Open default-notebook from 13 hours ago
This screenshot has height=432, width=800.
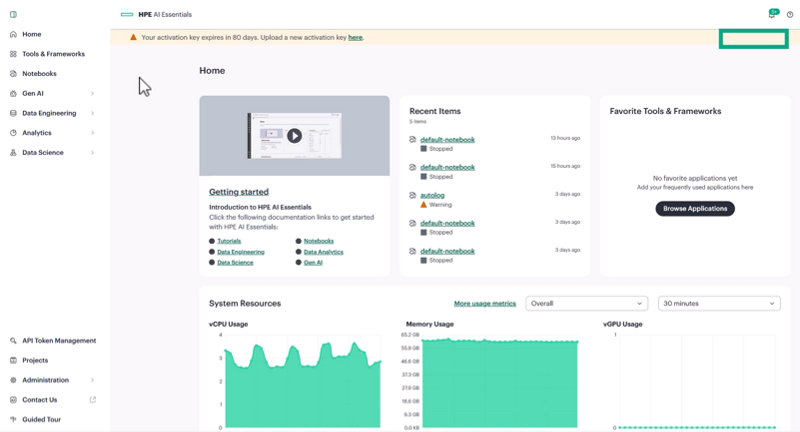click(x=447, y=139)
